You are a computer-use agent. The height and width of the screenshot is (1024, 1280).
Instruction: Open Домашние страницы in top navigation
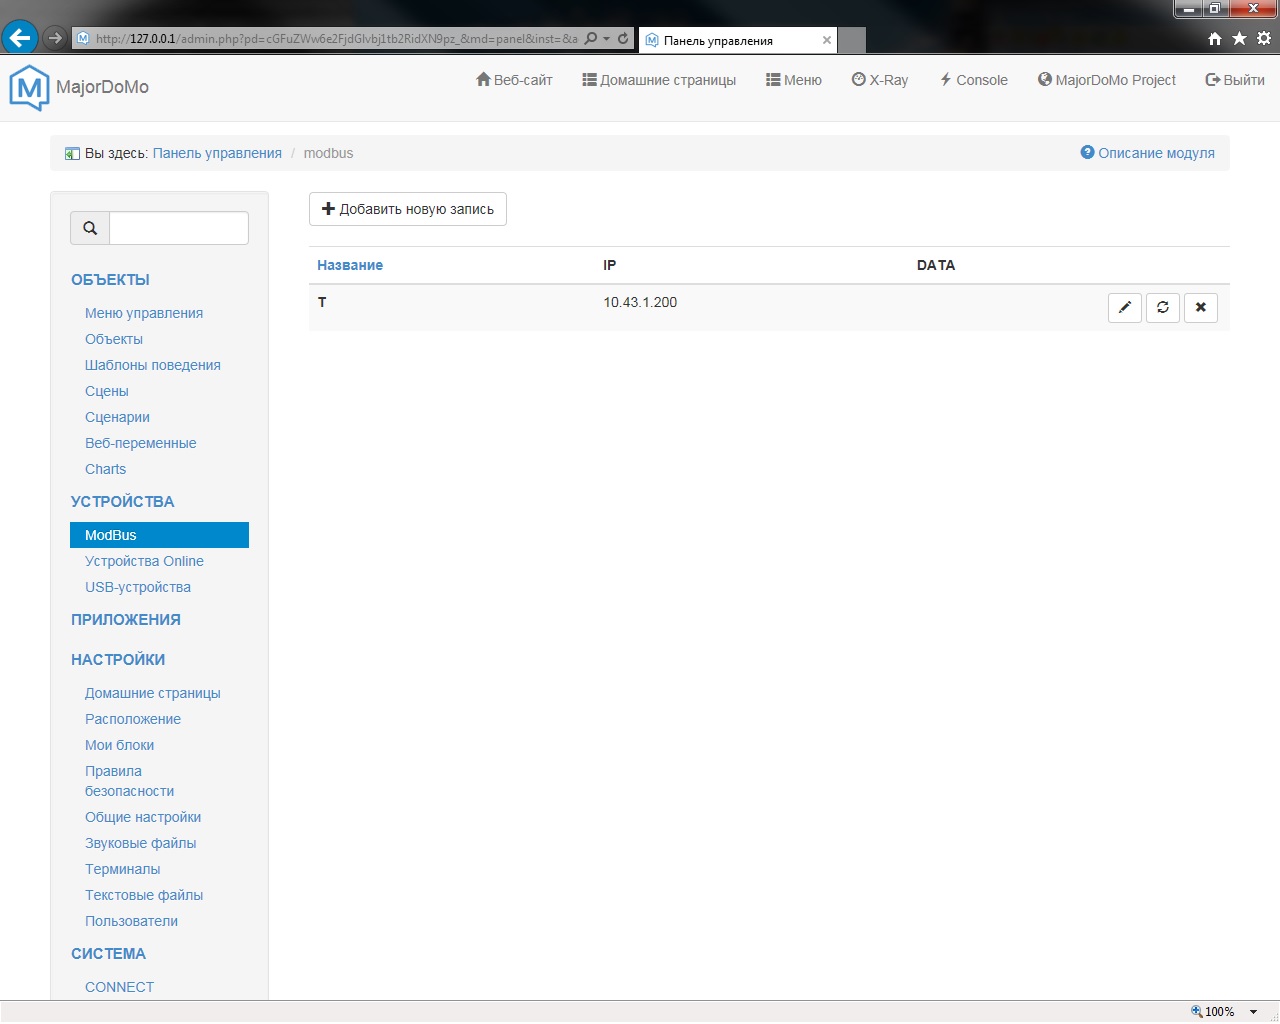(x=659, y=80)
